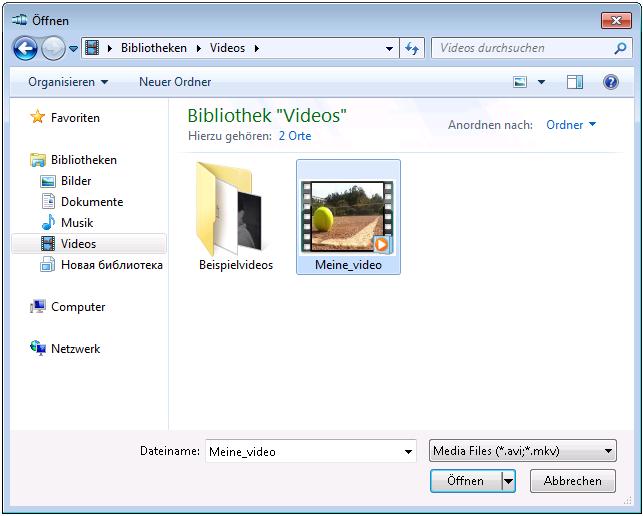Click the Новая библиотека library icon

[48, 264]
